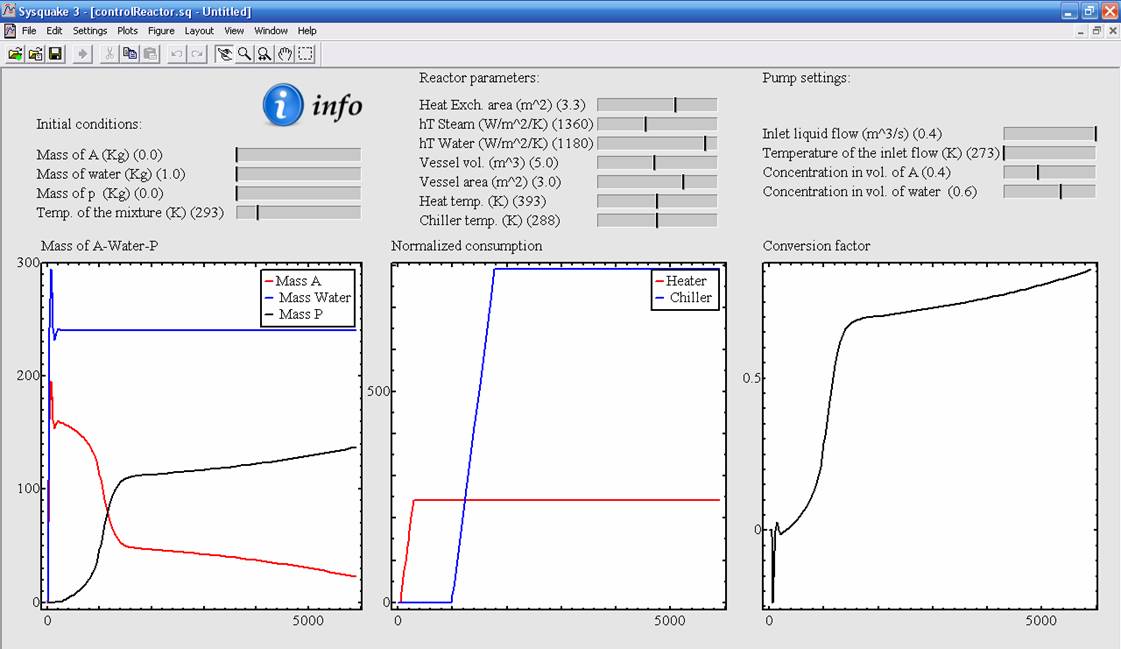The image size is (1121, 649).
Task: Open the File menu
Action: pos(29,31)
